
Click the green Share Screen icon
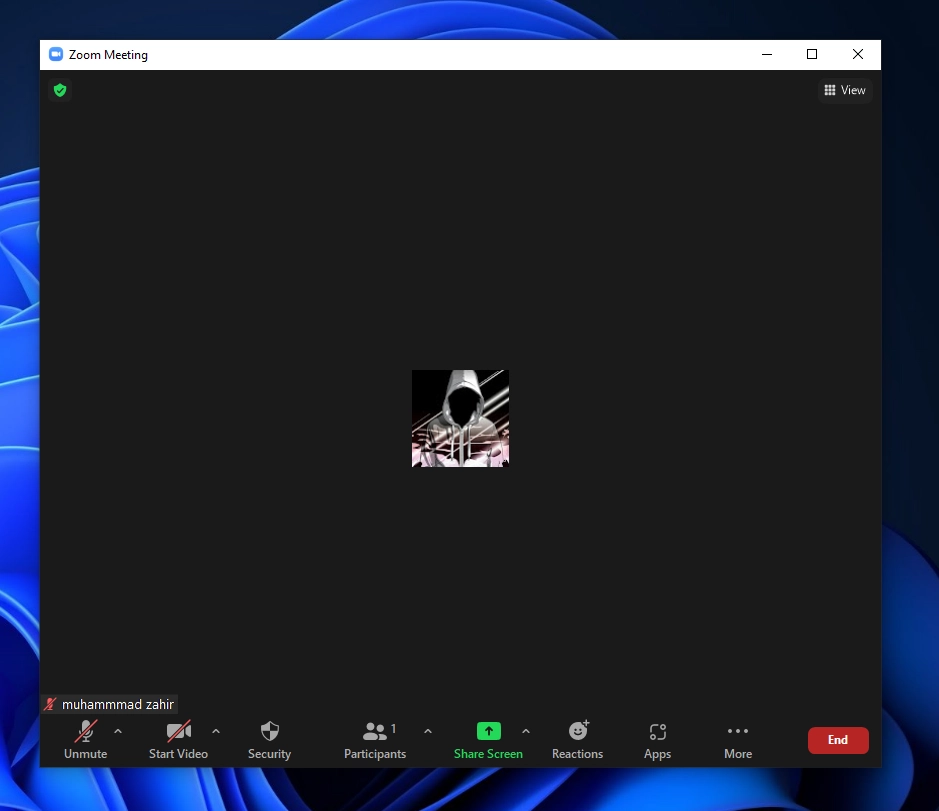(488, 732)
